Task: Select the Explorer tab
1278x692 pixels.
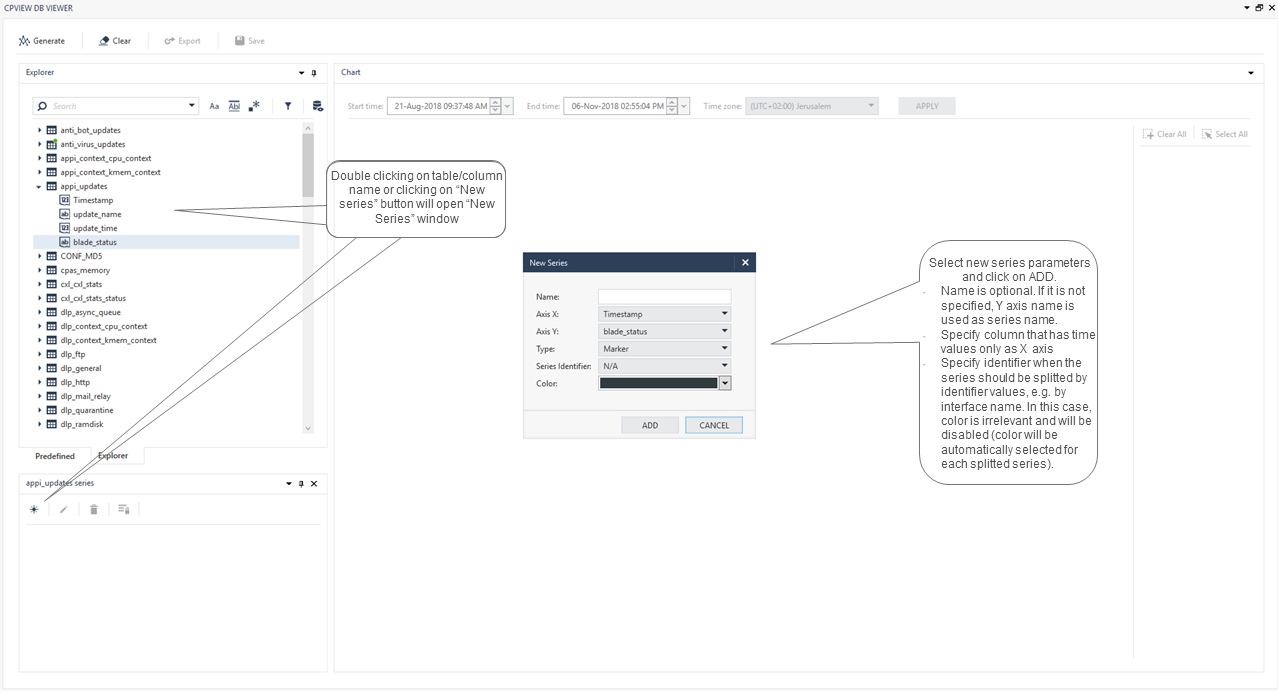Action: pyautogui.click(x=114, y=455)
